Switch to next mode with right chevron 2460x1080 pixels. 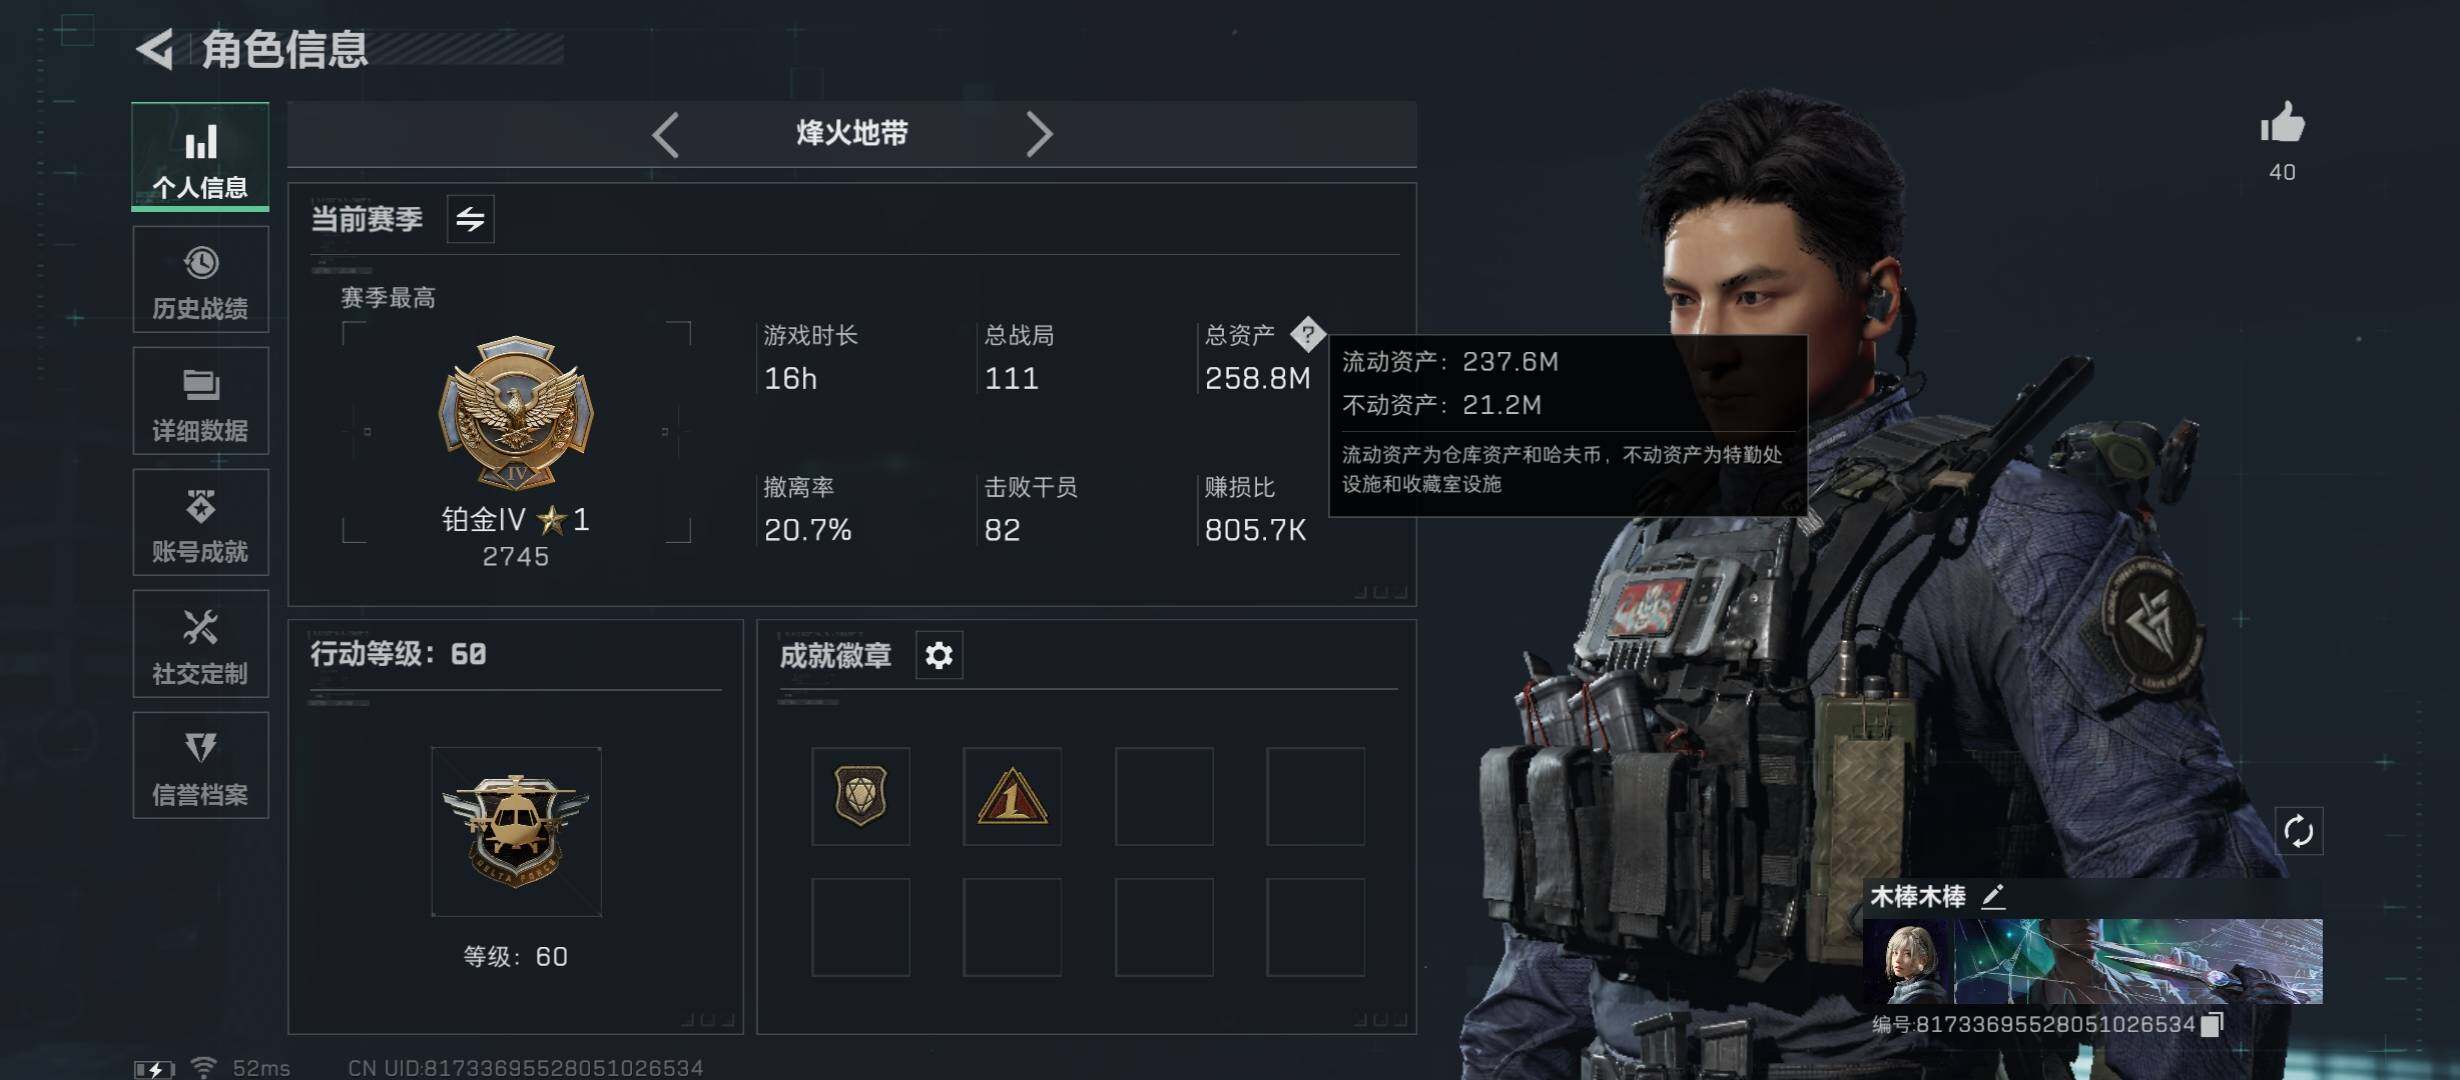1039,134
